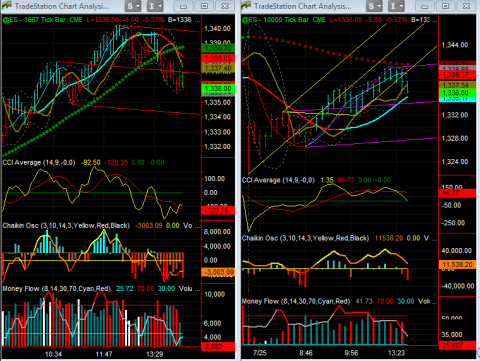Select the green 1,336.00 marker in the 10000 Tick window

pos(457,93)
